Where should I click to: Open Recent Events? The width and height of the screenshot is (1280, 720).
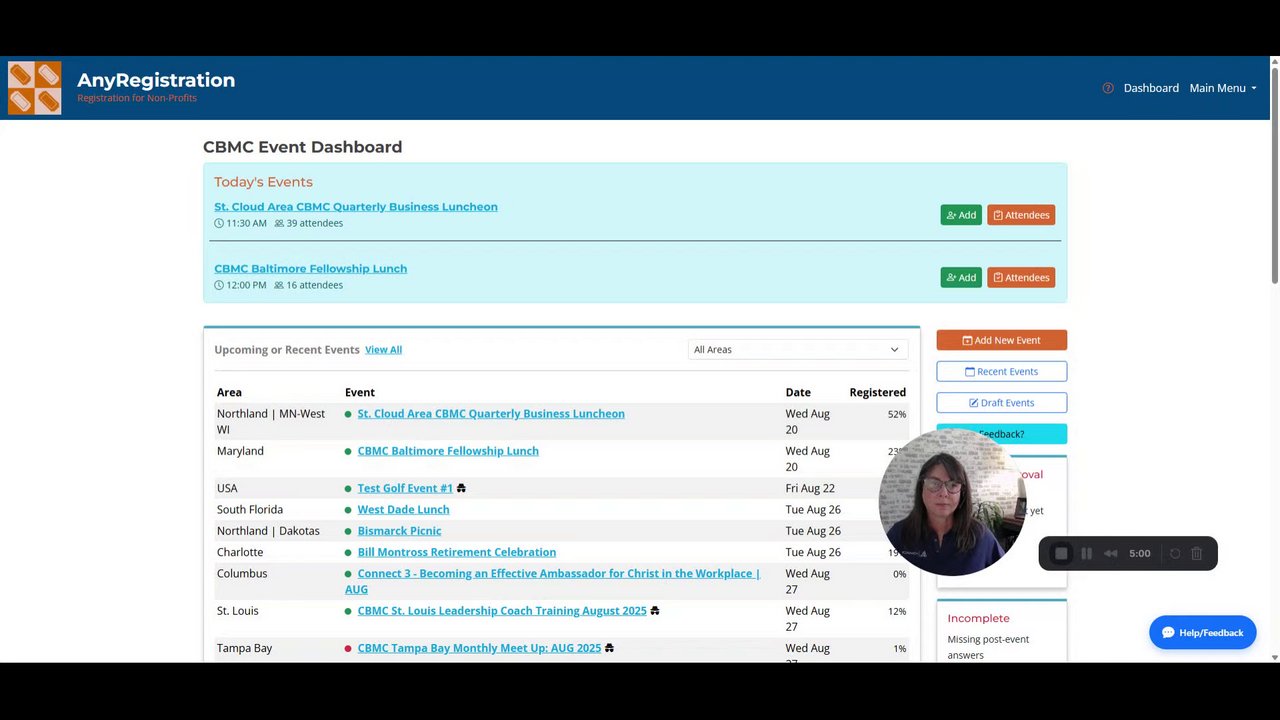pyautogui.click(x=1001, y=371)
